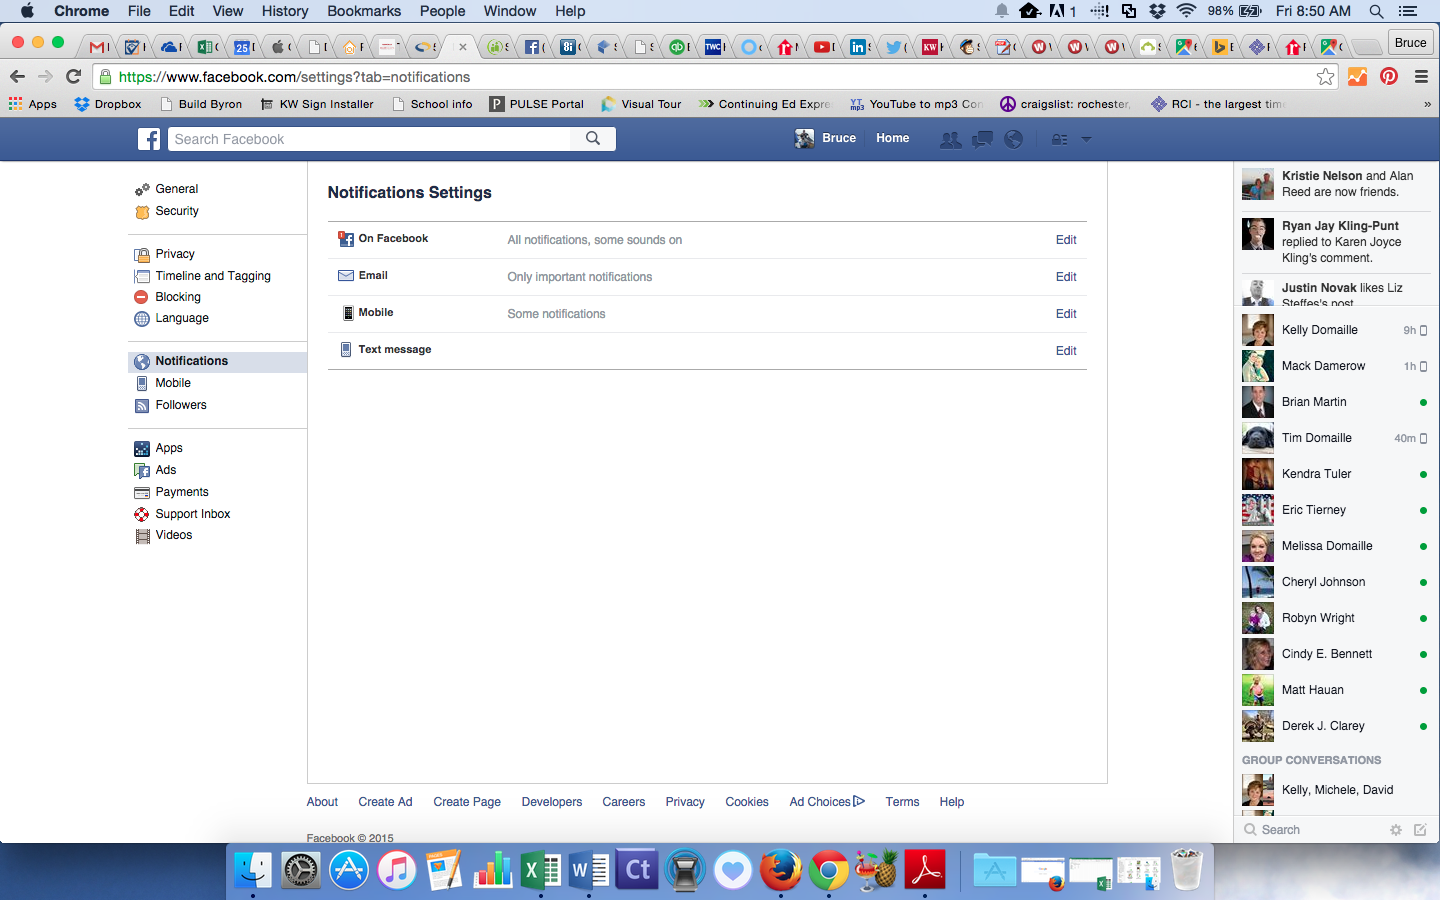Open chat with Kendra Tuler
The image size is (1440, 900).
1336,474
